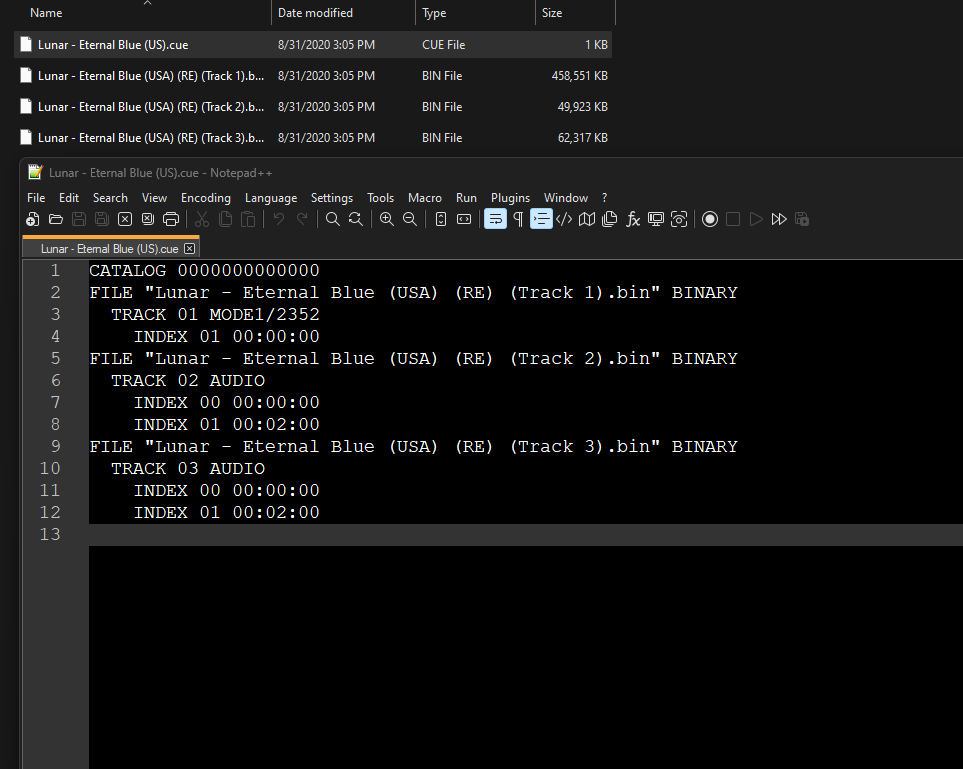Click the Close All documents icon

(x=148, y=219)
